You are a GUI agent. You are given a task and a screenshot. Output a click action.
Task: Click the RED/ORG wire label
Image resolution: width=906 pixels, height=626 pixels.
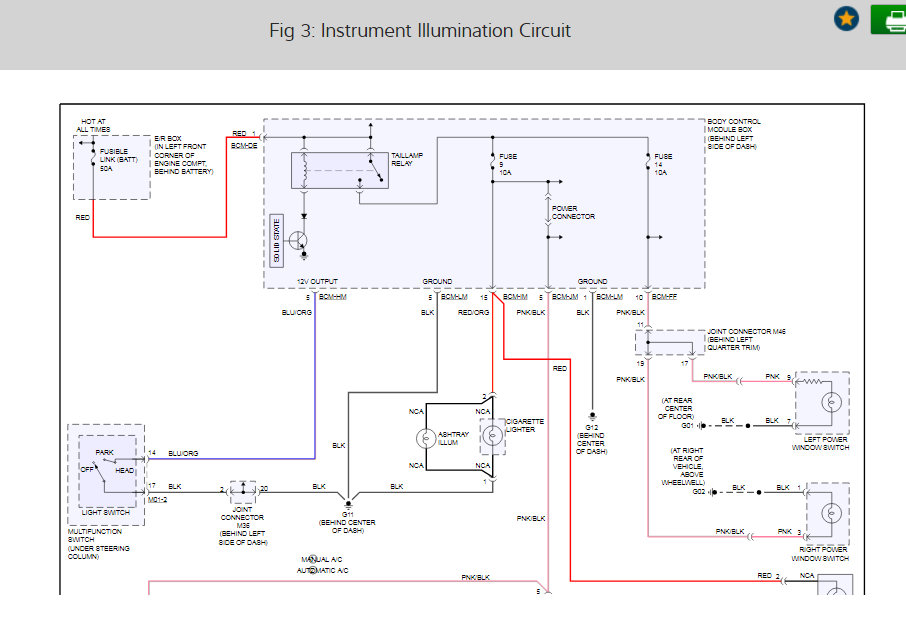[473, 312]
